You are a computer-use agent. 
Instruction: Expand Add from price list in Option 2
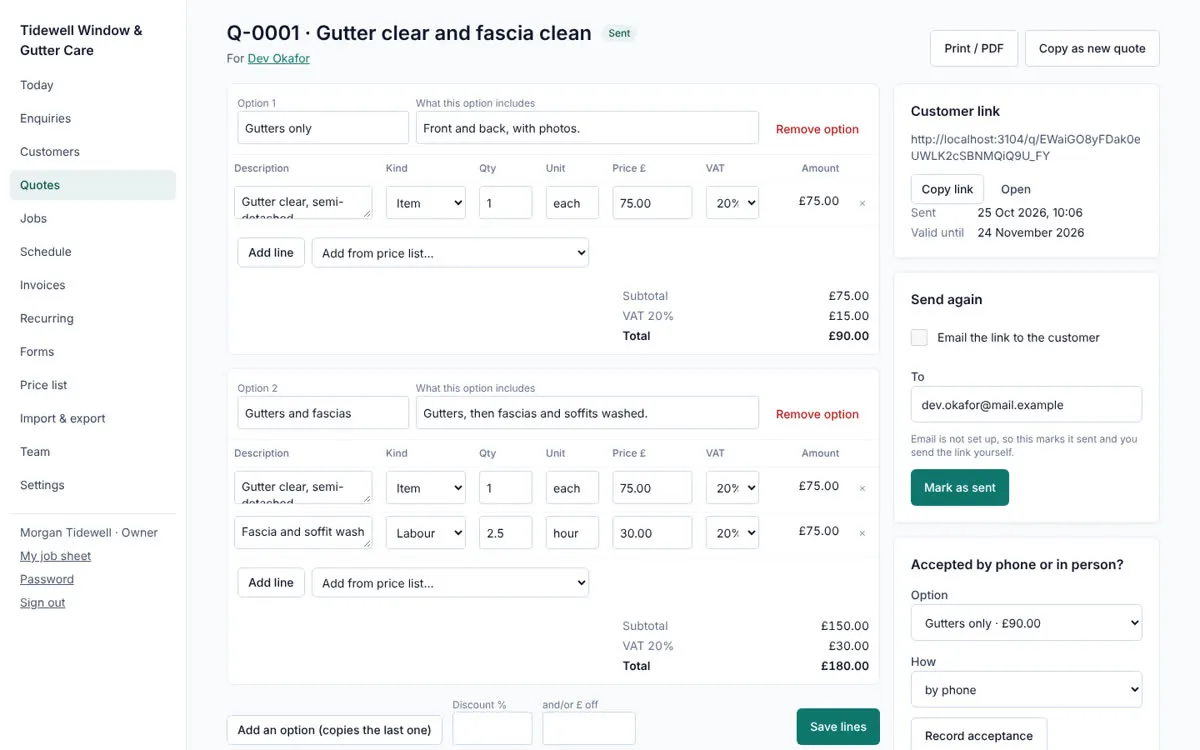coord(450,583)
